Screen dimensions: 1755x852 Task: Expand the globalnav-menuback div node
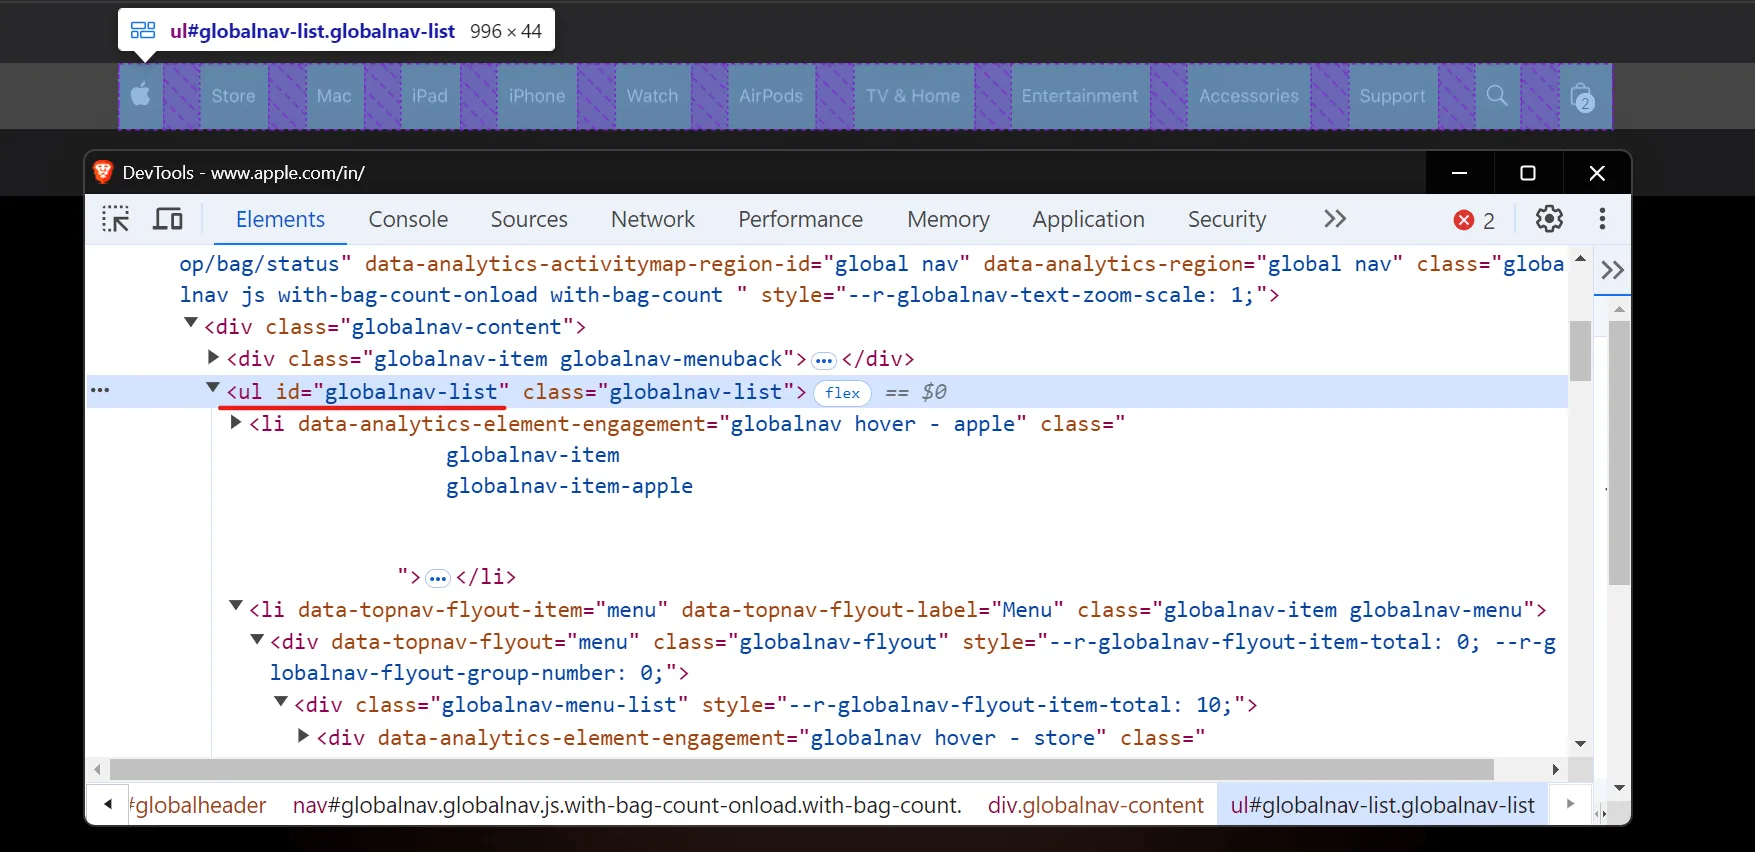(213, 356)
